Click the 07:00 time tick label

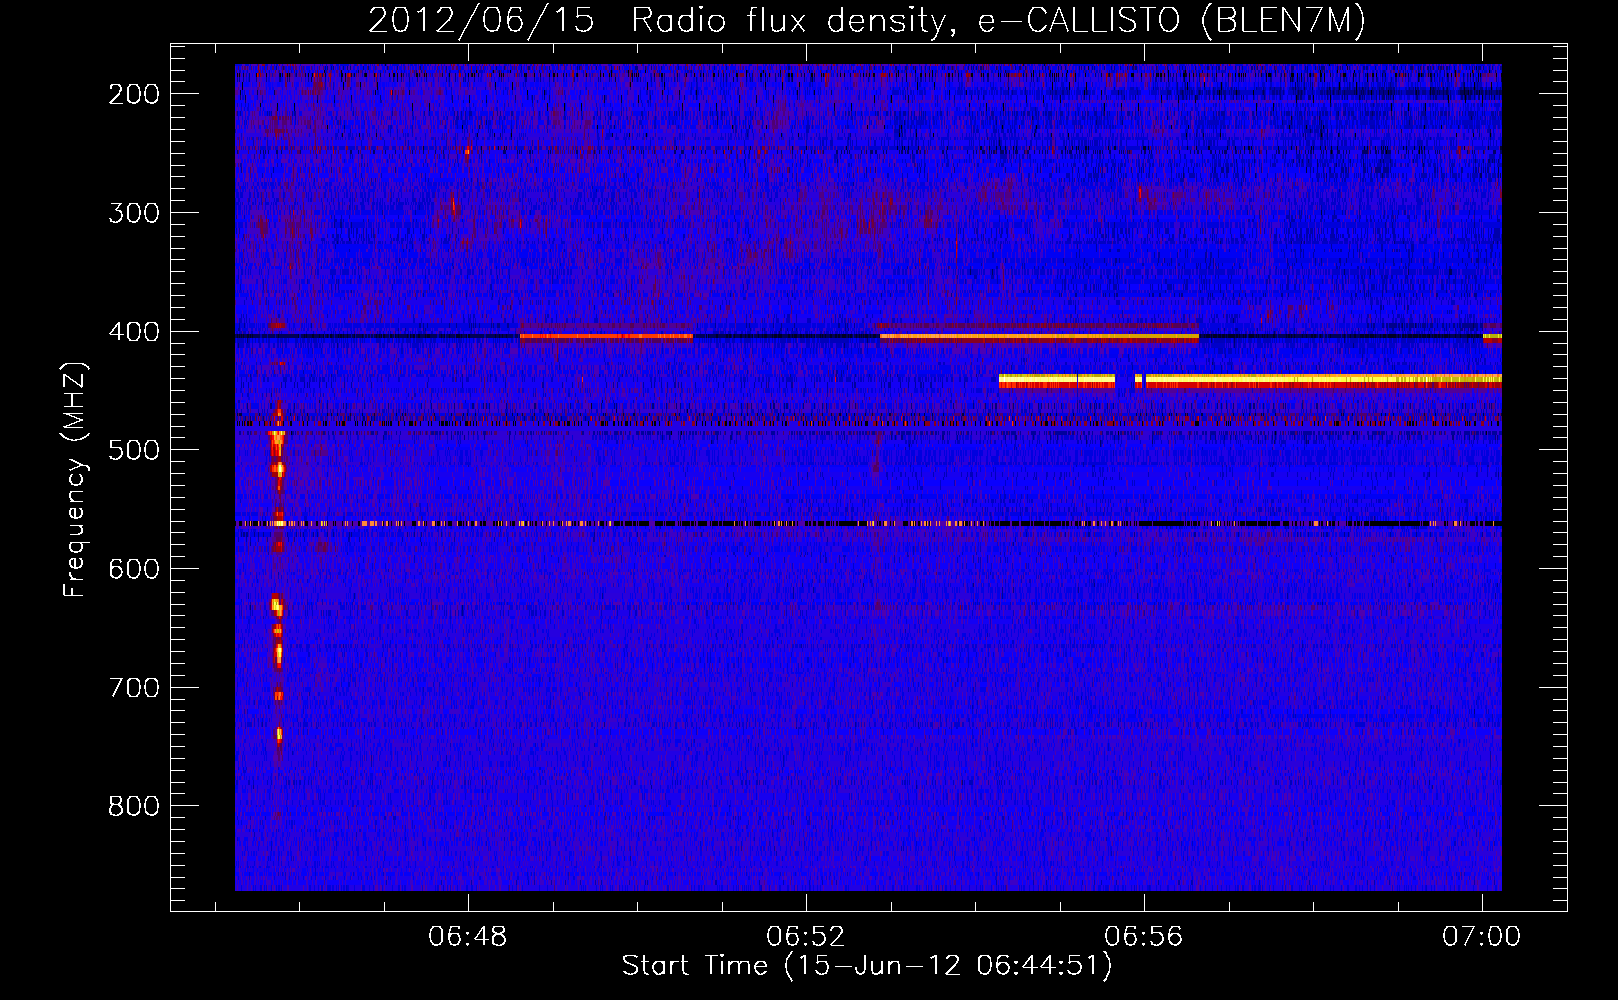click(1481, 937)
